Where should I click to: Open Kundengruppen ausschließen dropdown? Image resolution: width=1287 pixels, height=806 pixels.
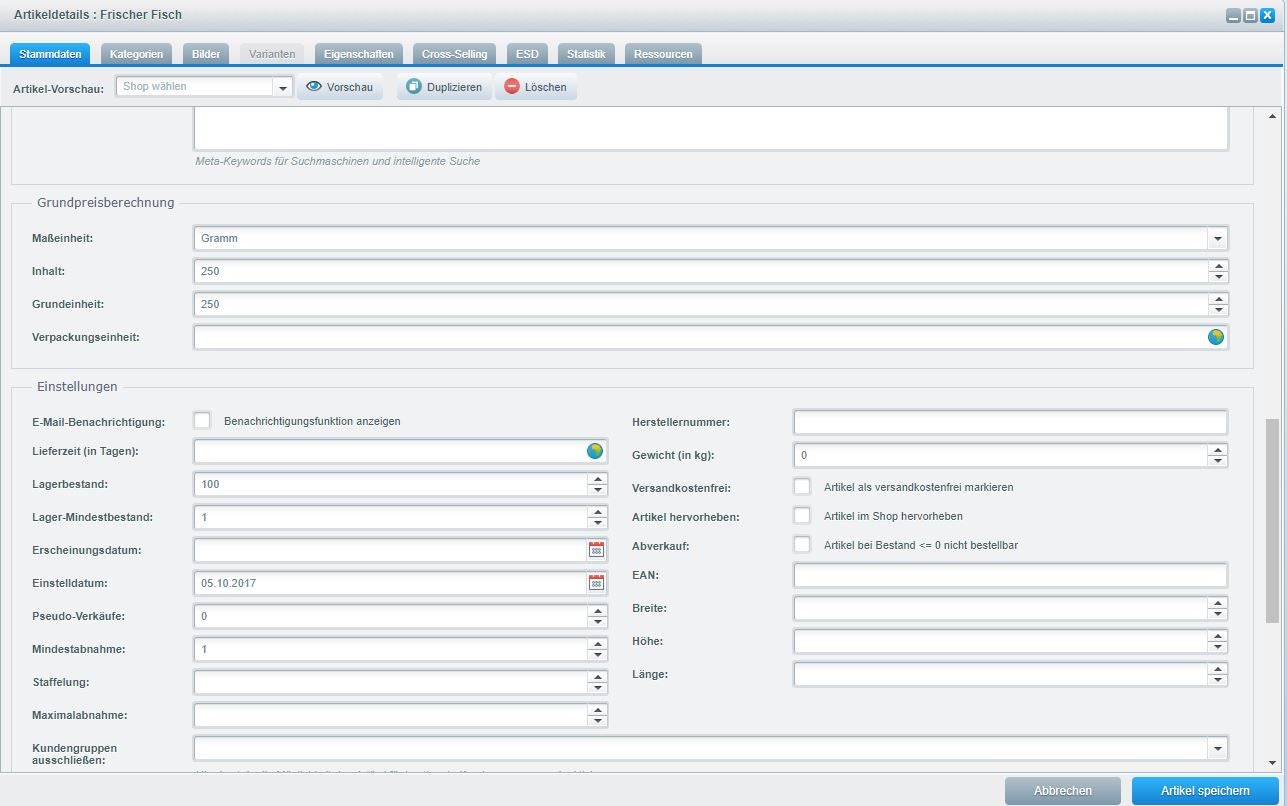coord(1217,748)
